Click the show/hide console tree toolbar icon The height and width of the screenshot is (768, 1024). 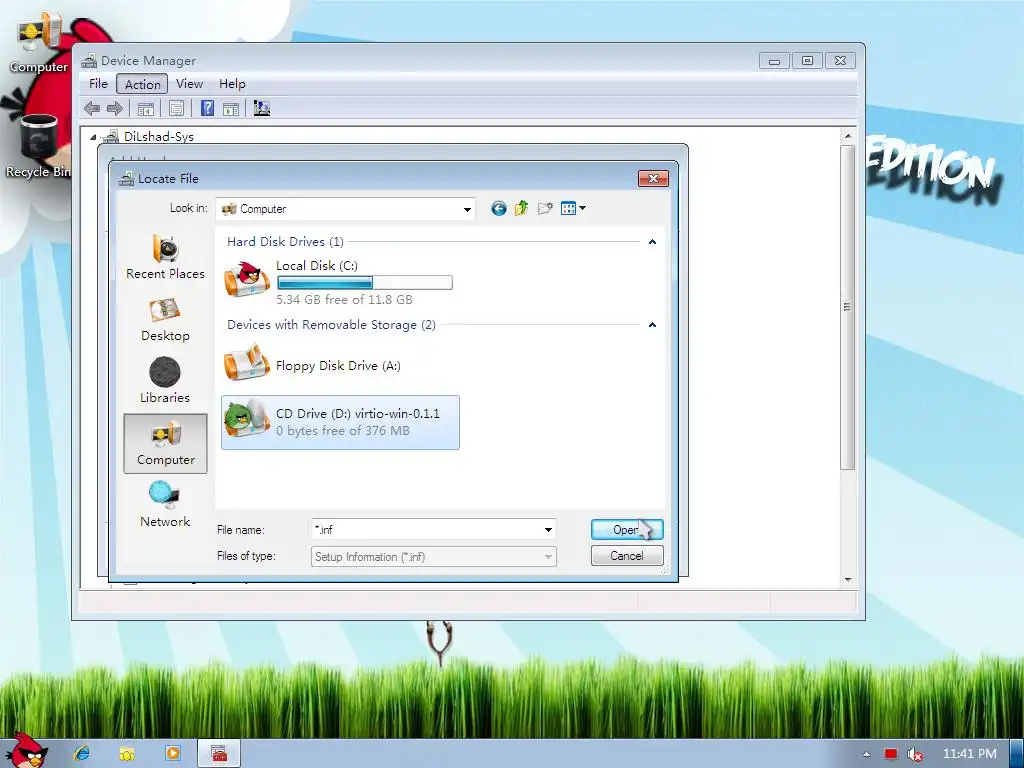pos(146,108)
